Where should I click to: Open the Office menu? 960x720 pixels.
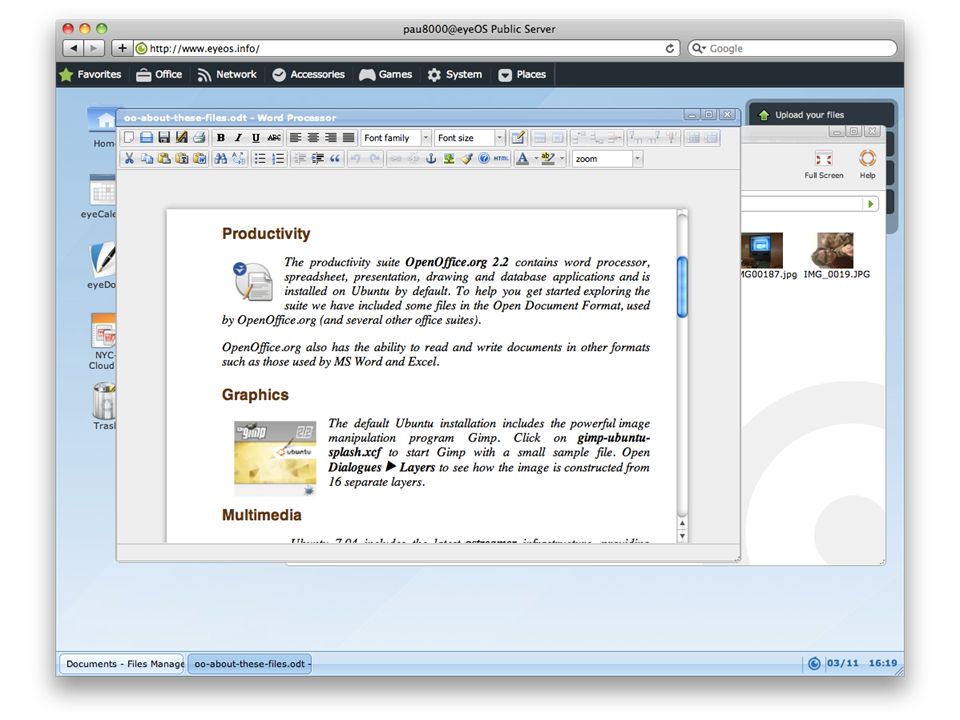tap(159, 75)
